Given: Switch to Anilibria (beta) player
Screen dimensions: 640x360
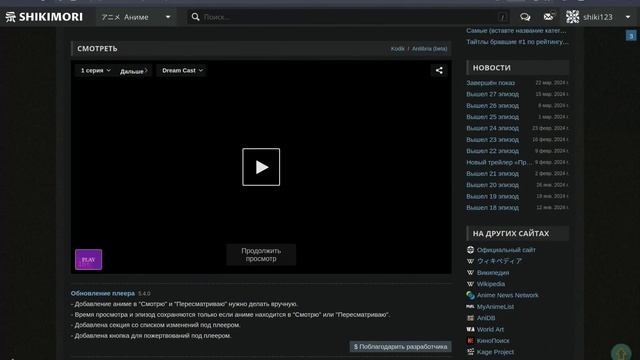Looking at the screenshot, I should [x=429, y=49].
